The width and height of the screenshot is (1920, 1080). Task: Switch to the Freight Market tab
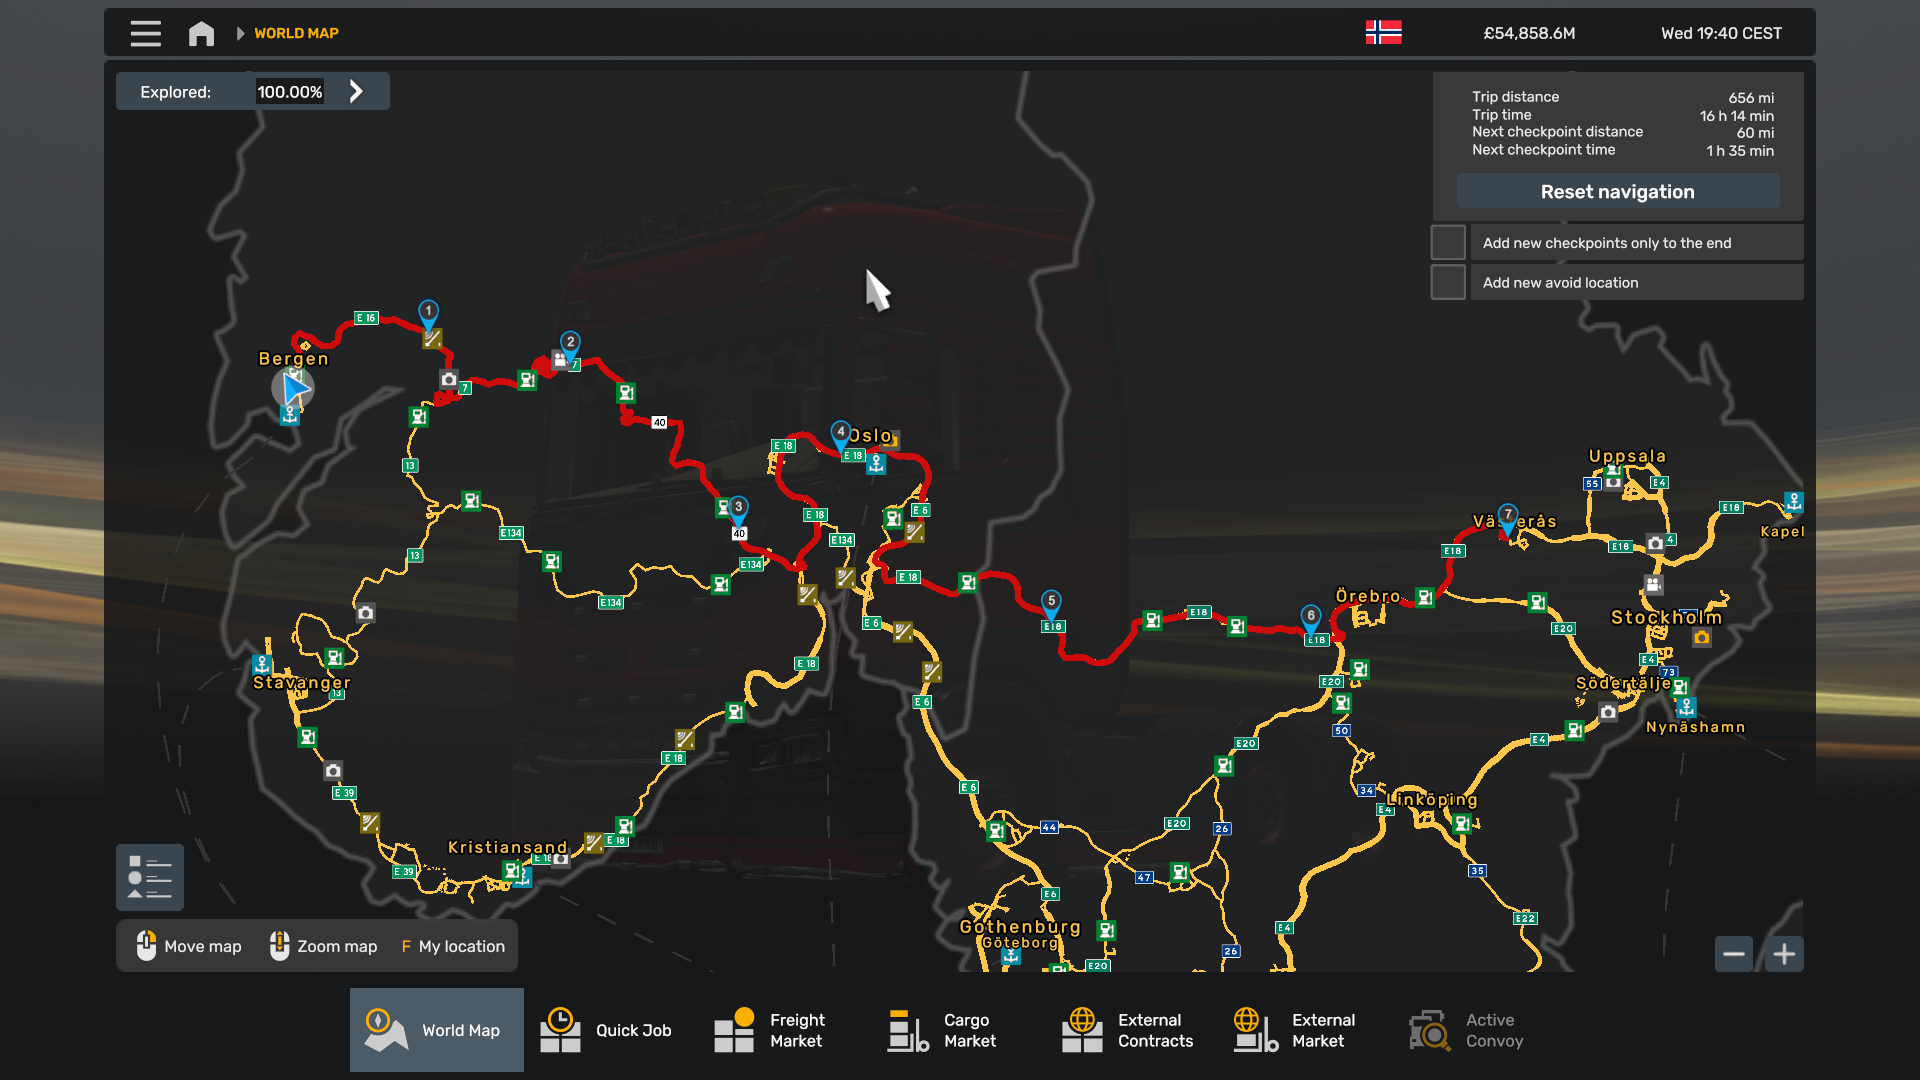(732, 1029)
